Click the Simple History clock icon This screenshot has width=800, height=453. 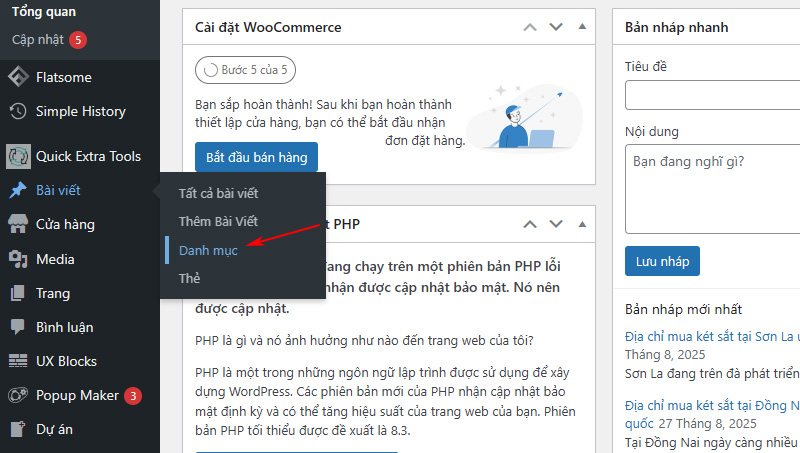18,111
